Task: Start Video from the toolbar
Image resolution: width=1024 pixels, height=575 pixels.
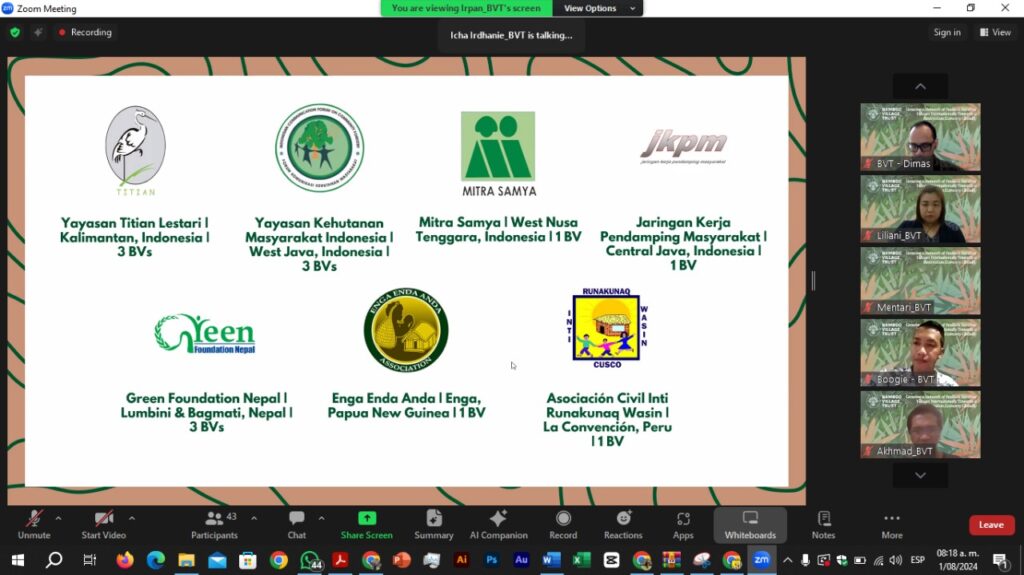Action: 103,525
